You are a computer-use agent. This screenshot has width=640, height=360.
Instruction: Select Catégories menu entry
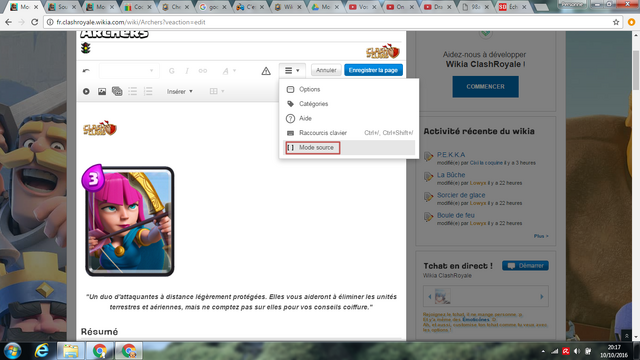point(349,104)
